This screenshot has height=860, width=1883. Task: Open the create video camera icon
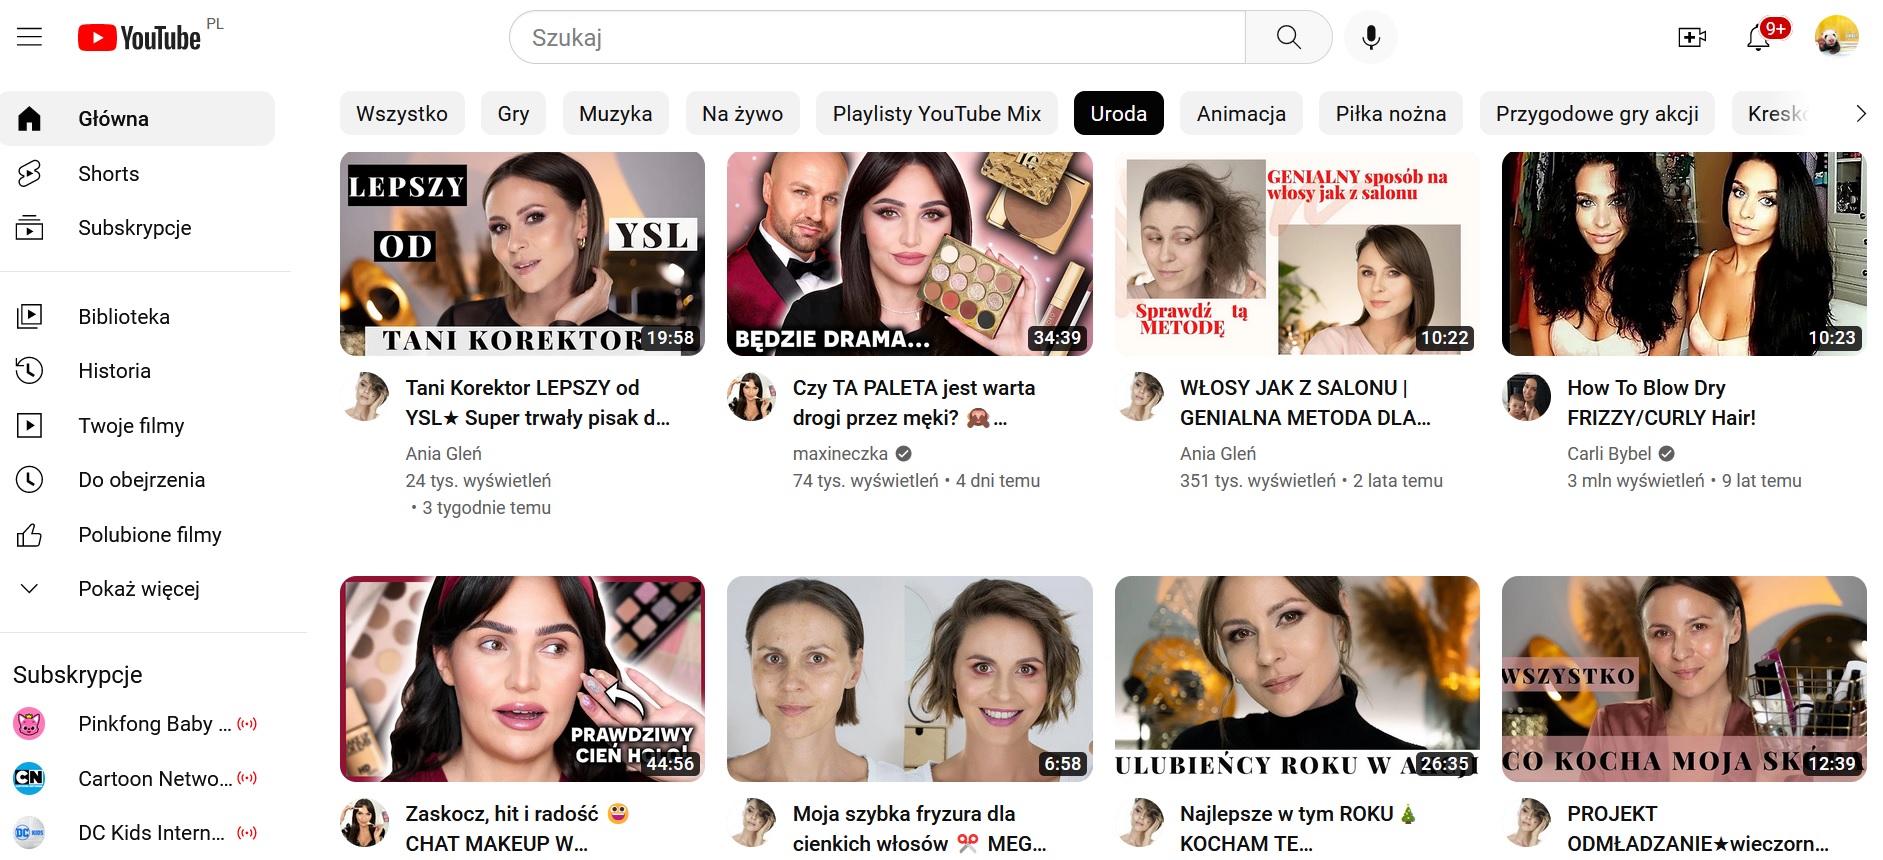1692,38
